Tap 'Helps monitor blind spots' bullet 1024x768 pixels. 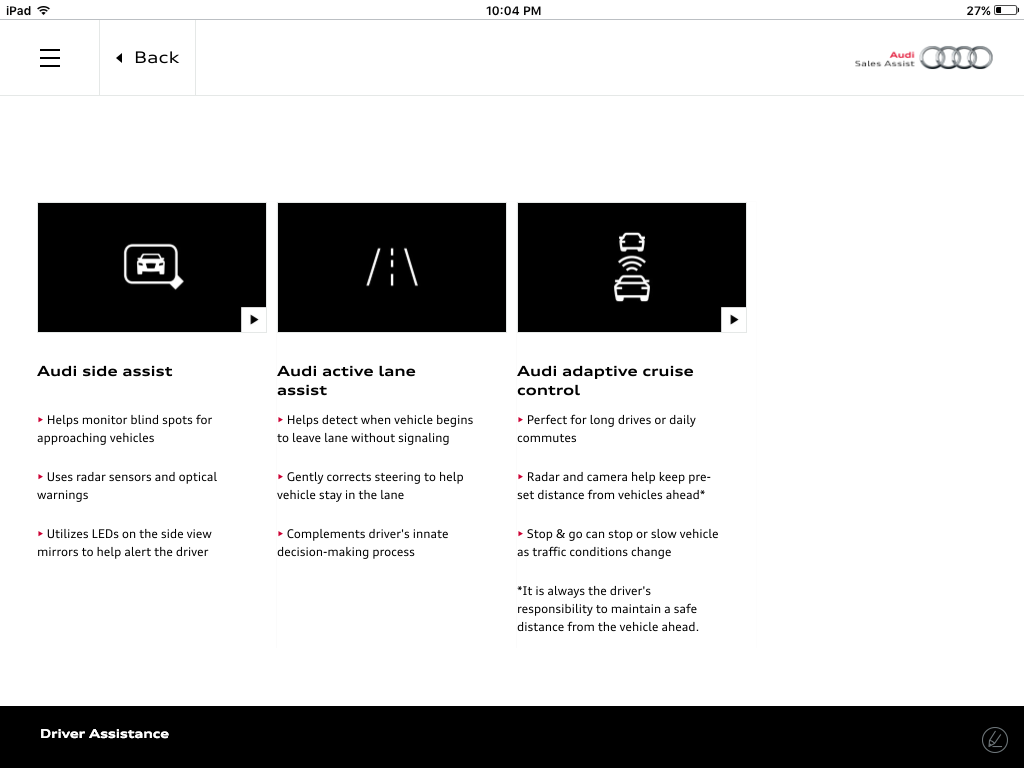[125, 428]
